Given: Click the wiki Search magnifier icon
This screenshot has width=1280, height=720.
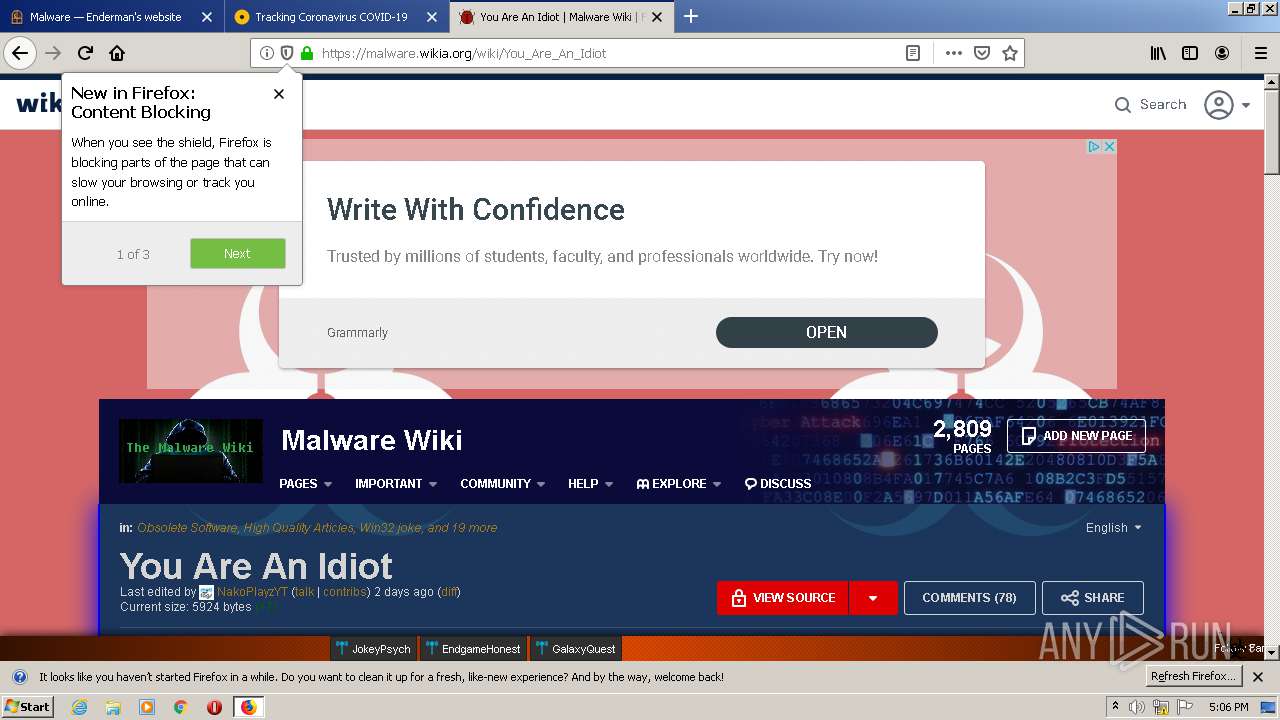Looking at the screenshot, I should pyautogui.click(x=1123, y=105).
